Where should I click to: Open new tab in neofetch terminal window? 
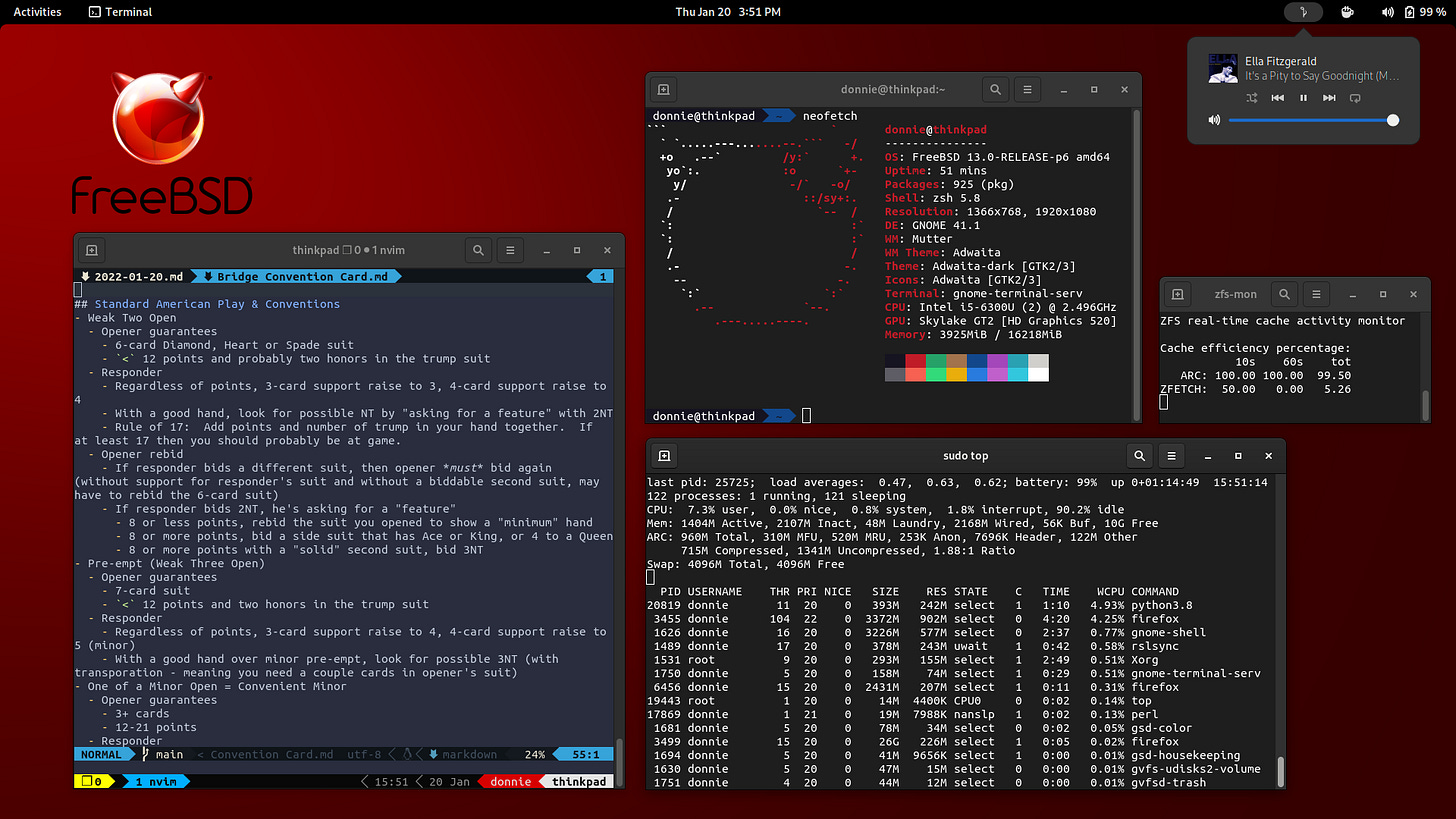tap(663, 90)
